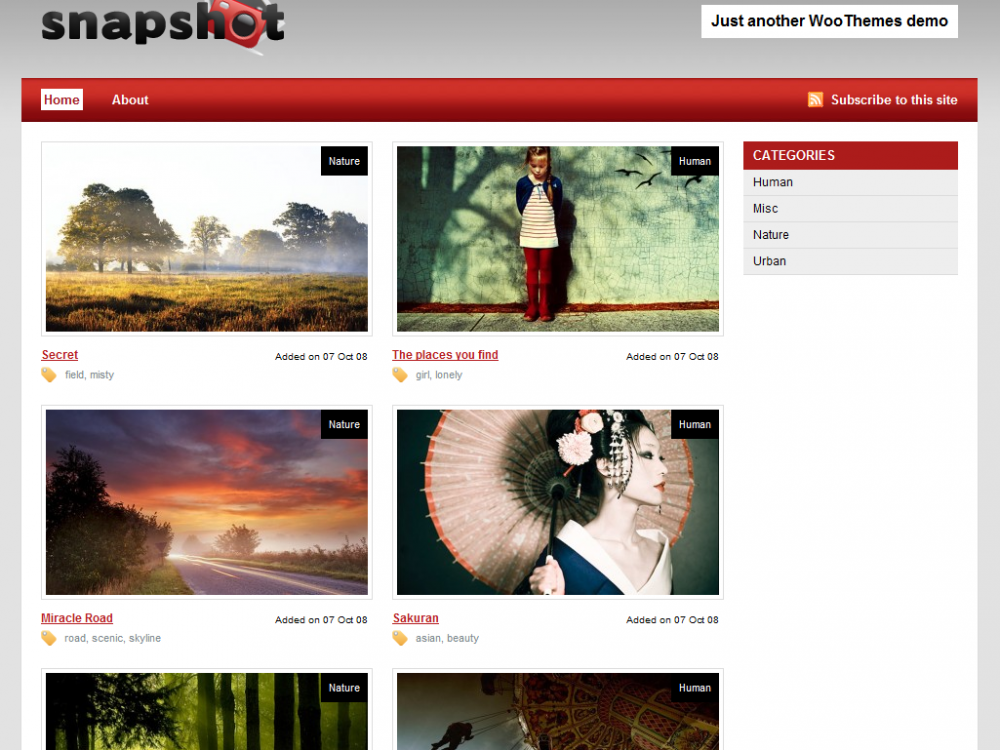Click 'Just another WooThemes demo' tagline
Viewport: 1000px width, 750px height.
pos(829,21)
